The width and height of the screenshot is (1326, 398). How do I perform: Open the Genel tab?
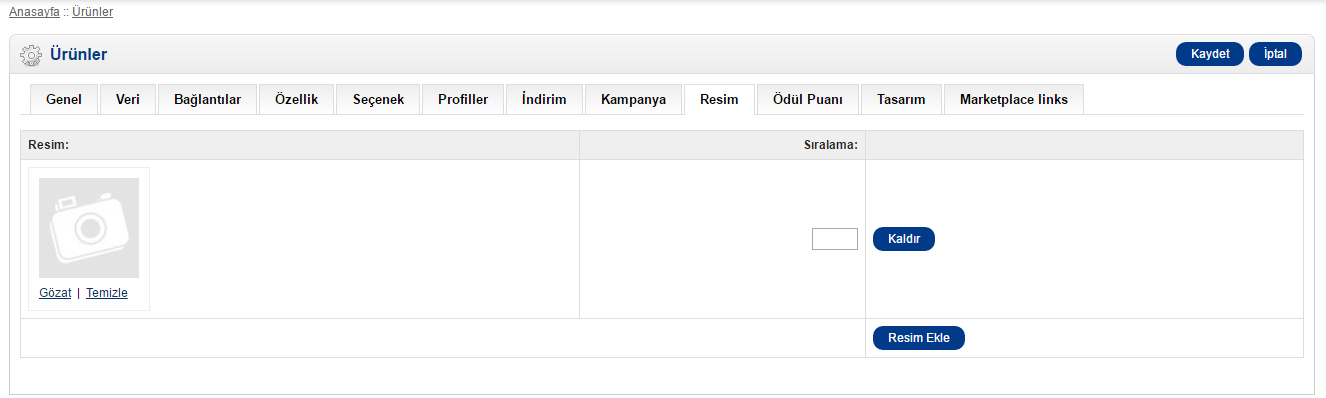pos(64,99)
